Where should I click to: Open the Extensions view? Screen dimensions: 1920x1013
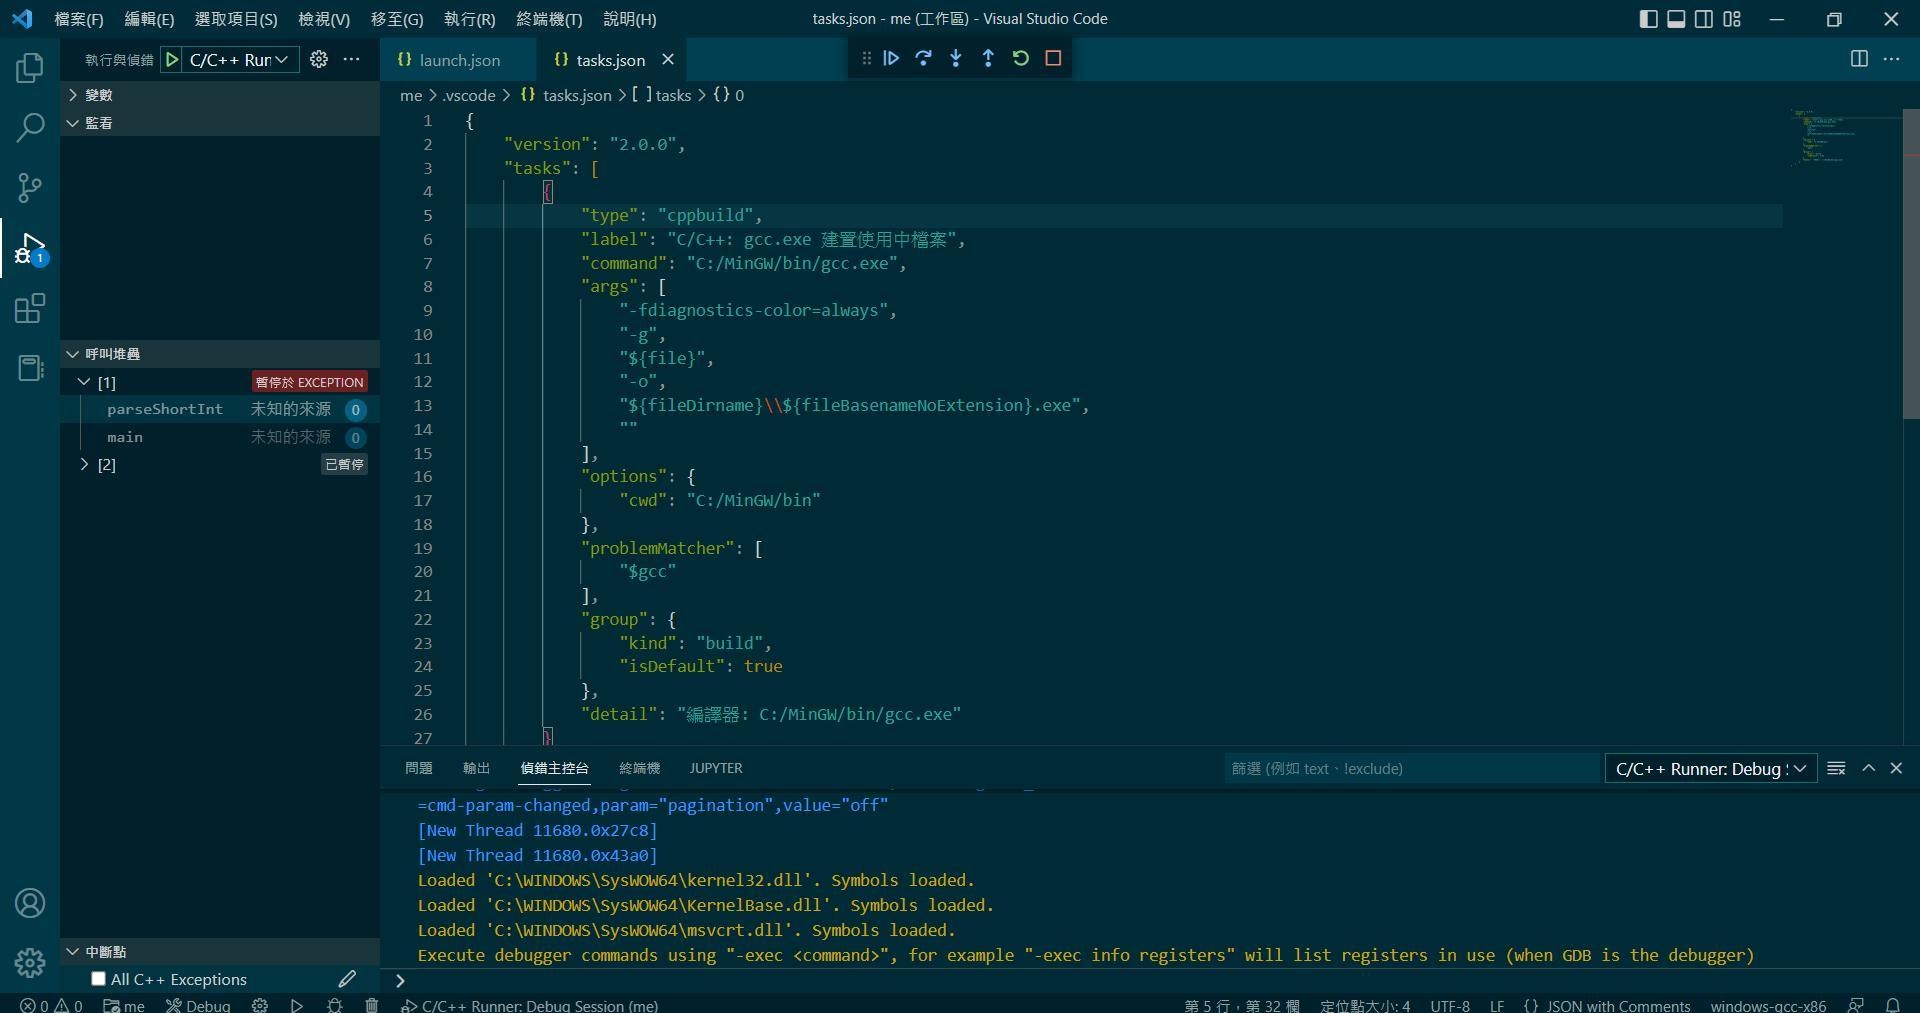pos(30,308)
